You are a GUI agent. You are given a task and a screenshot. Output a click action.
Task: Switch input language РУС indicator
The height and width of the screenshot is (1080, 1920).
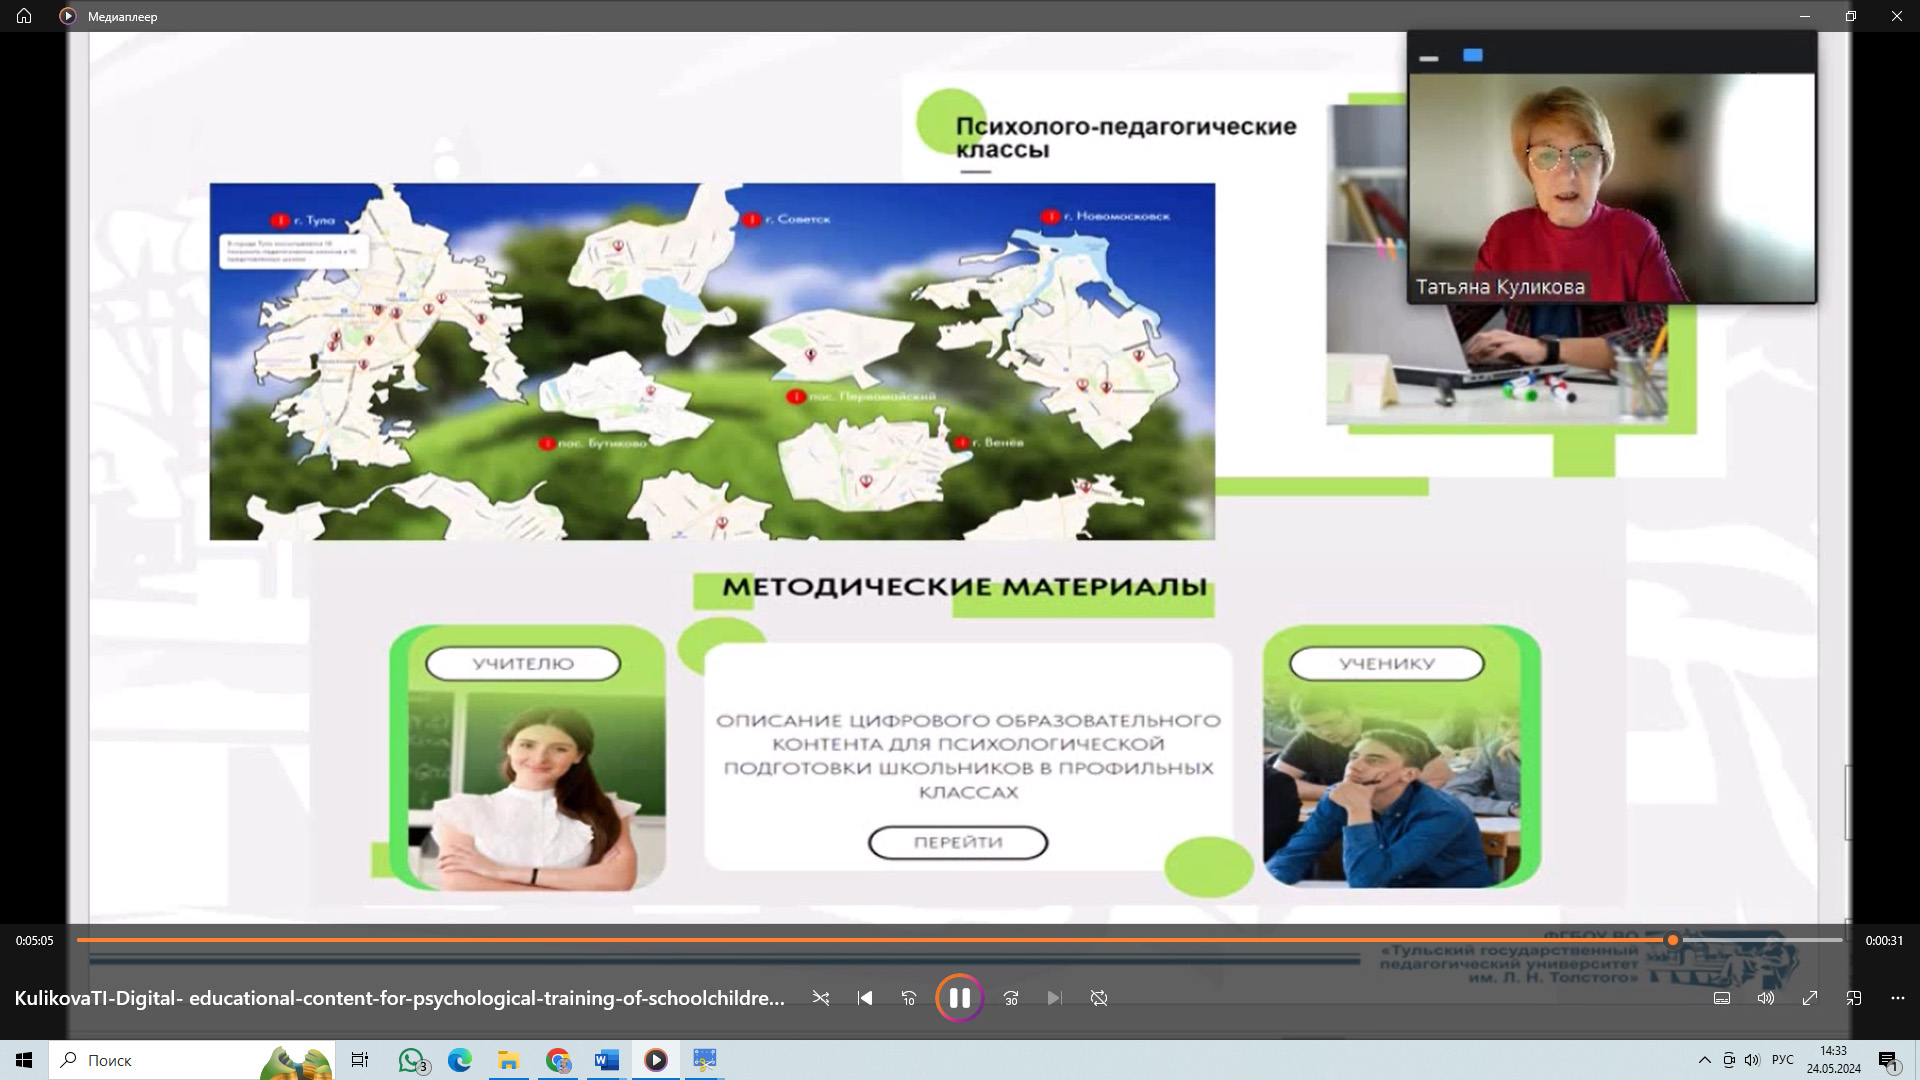pos(1783,1060)
